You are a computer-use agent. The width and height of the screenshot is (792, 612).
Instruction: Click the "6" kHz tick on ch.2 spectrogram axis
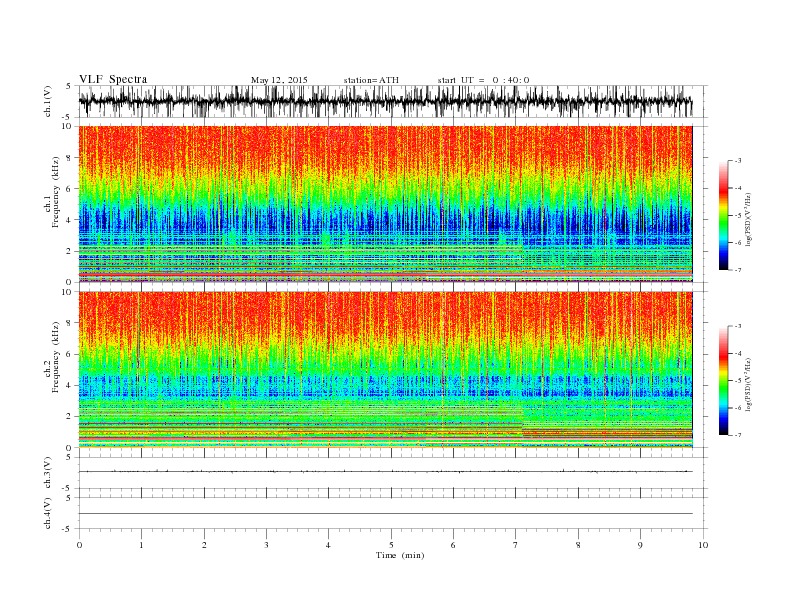(70, 354)
